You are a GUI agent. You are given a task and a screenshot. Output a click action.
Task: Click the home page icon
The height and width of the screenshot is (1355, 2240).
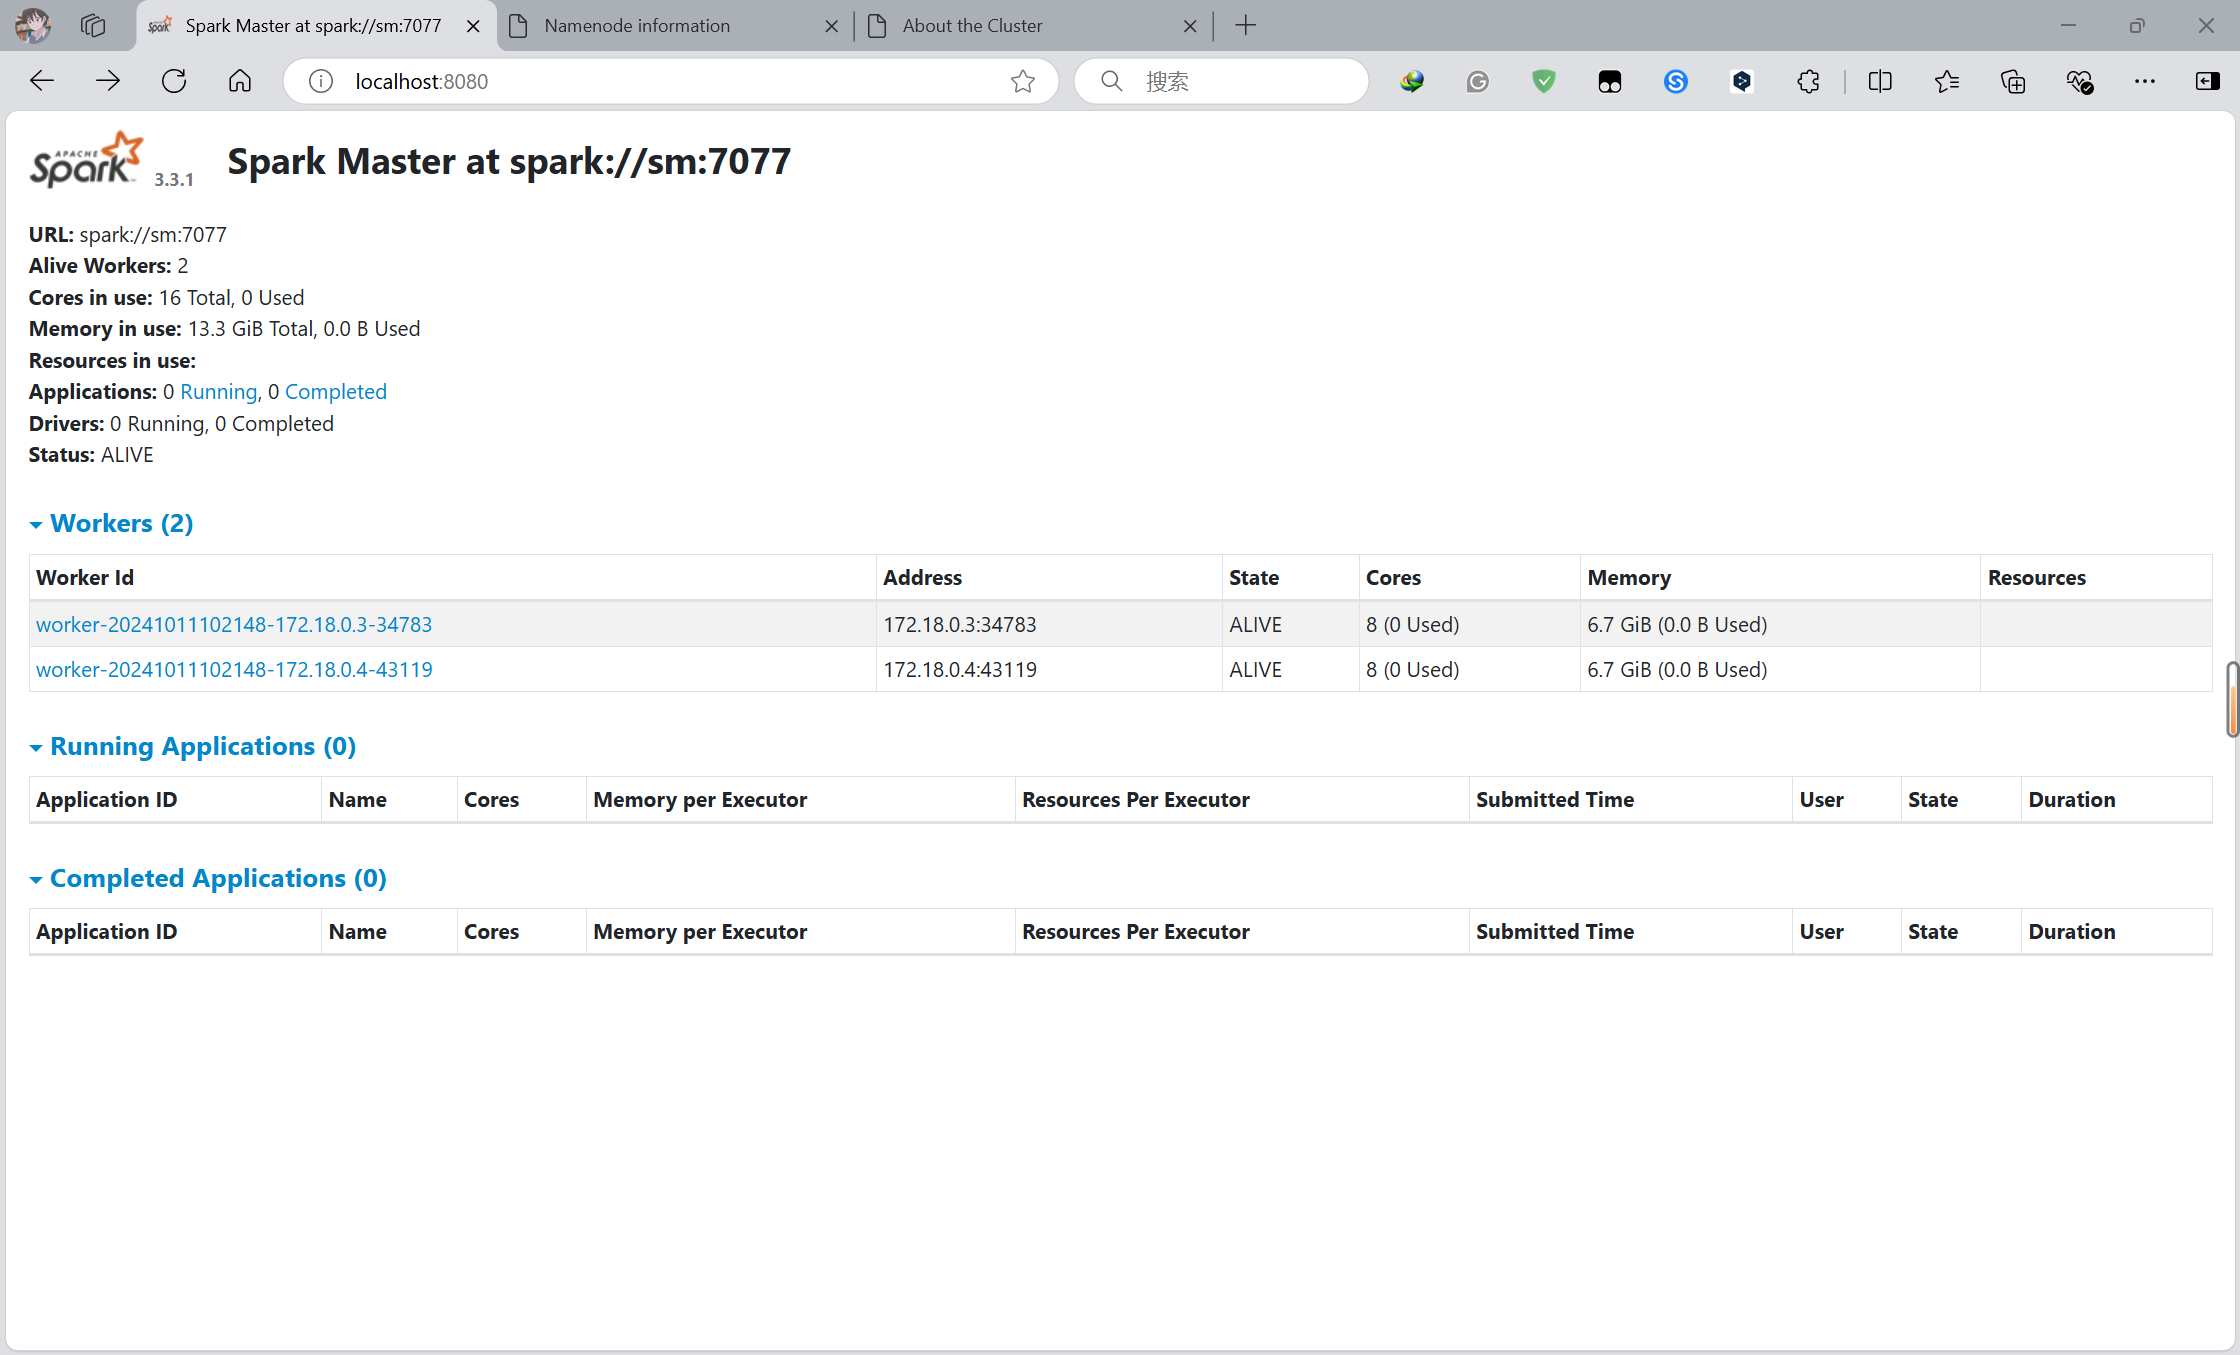240,81
